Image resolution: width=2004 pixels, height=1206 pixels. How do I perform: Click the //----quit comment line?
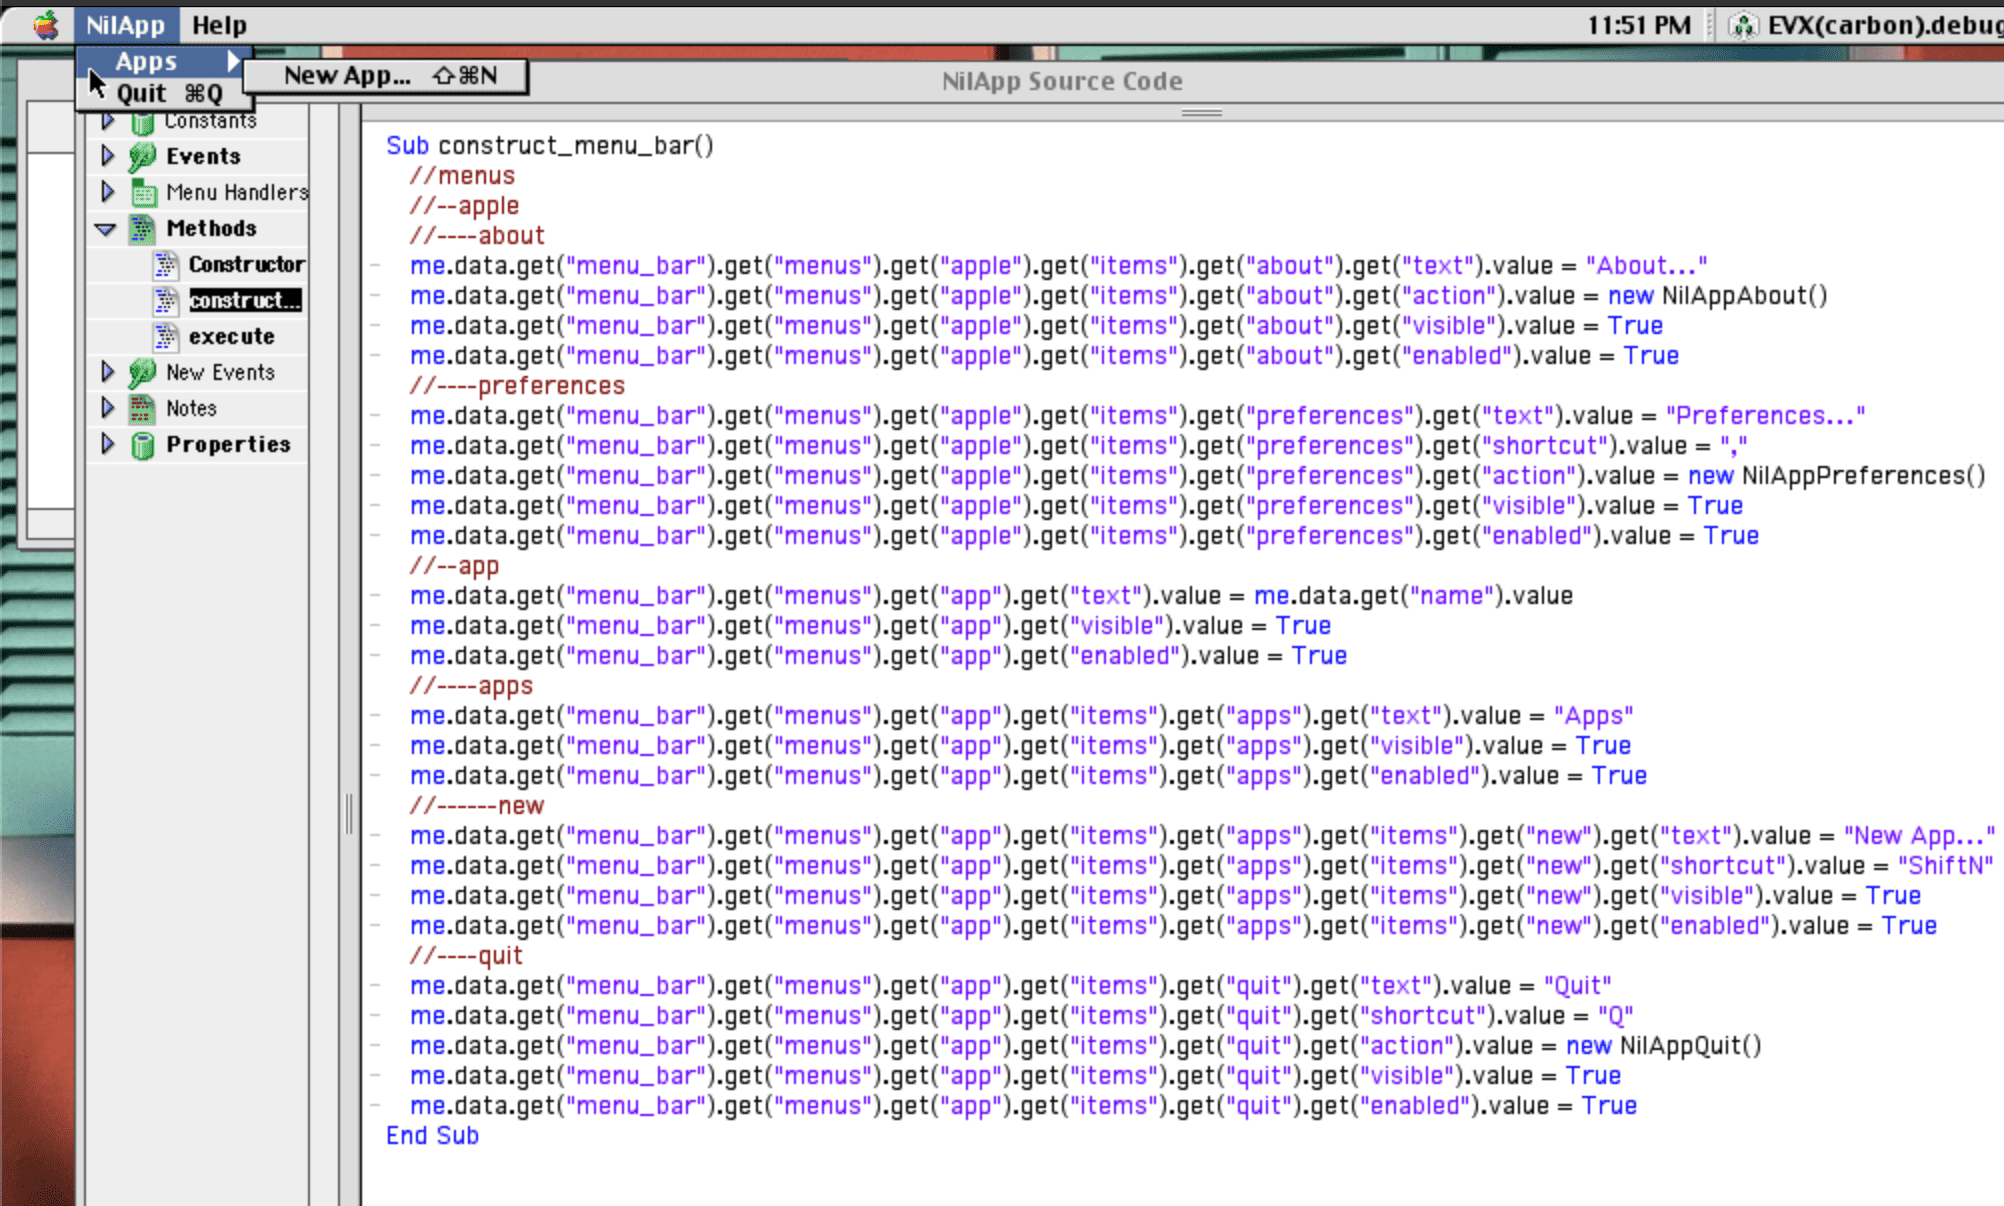point(466,956)
